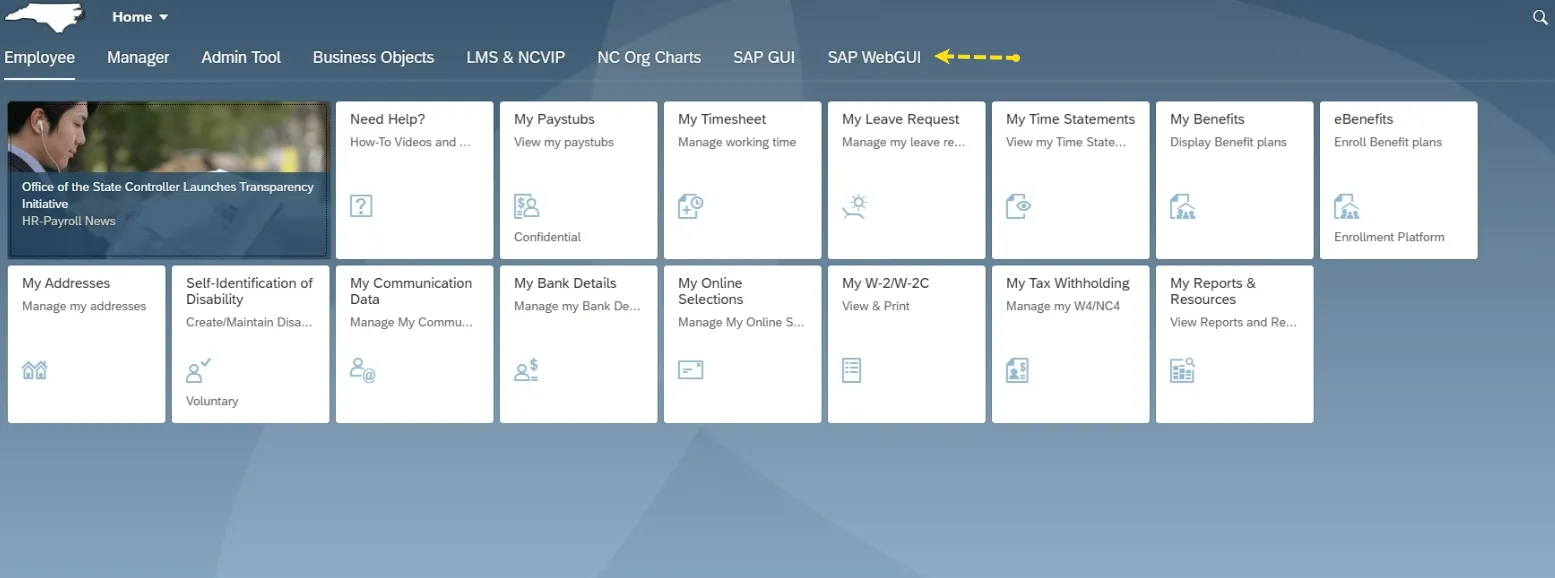
Task: Open the NC Org Charts tab
Action: (x=649, y=57)
